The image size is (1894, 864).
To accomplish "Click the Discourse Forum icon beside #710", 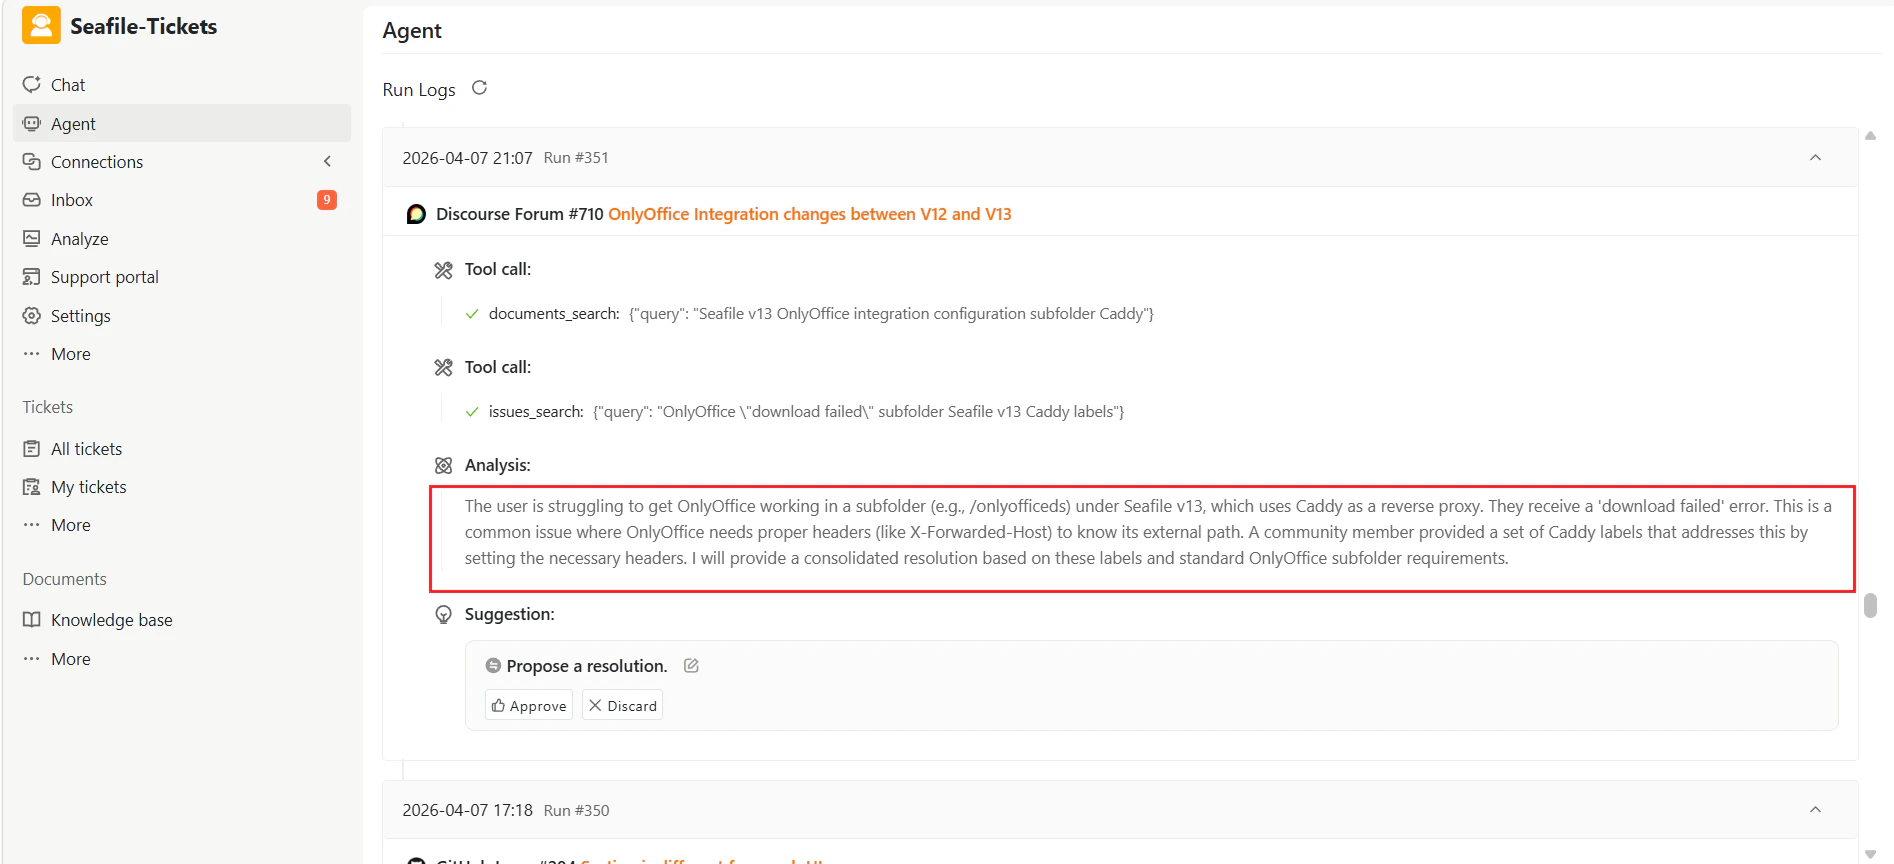I will coord(417,214).
